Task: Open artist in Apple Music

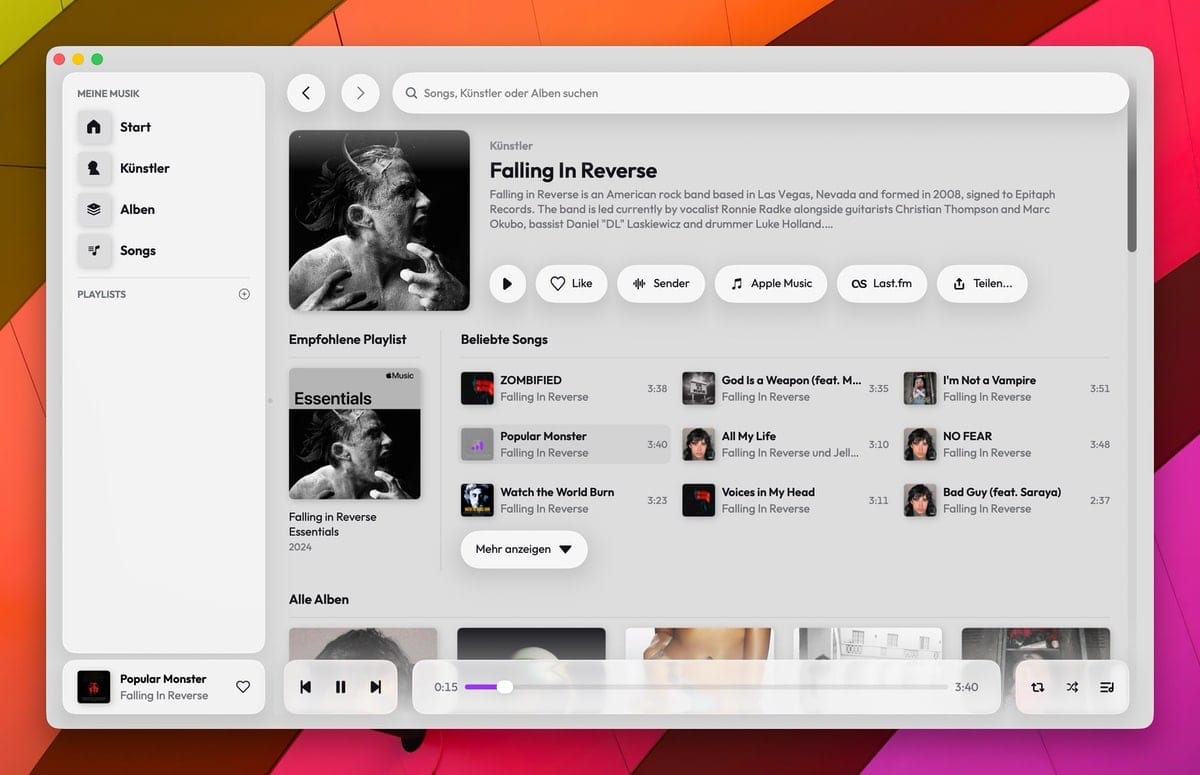Action: 770,283
